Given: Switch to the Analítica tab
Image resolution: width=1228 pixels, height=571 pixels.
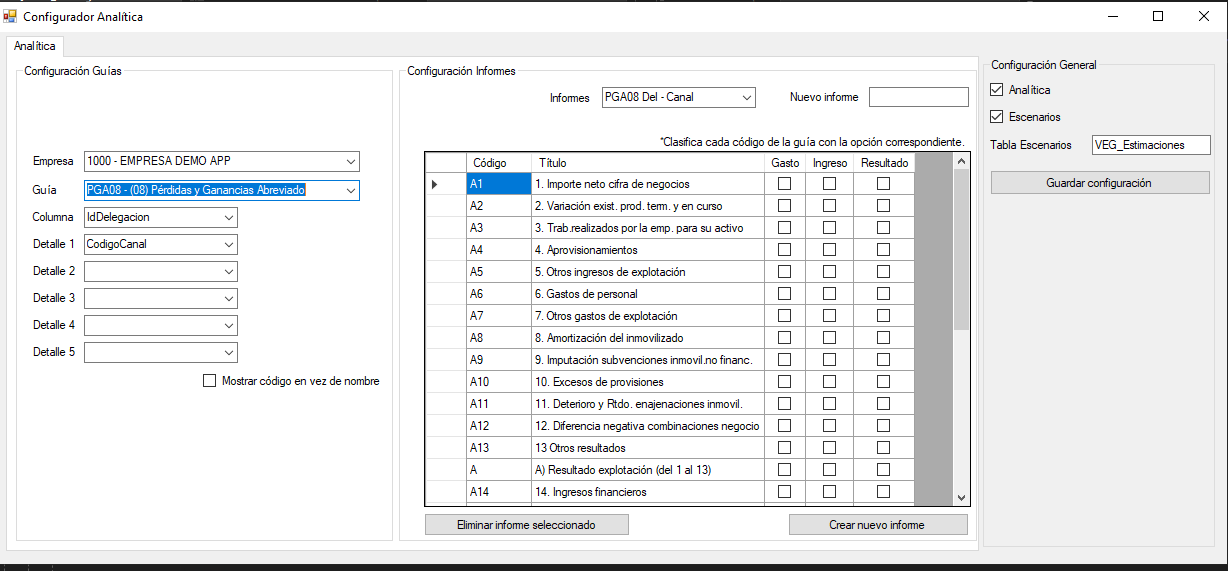Looking at the screenshot, I should click(35, 46).
